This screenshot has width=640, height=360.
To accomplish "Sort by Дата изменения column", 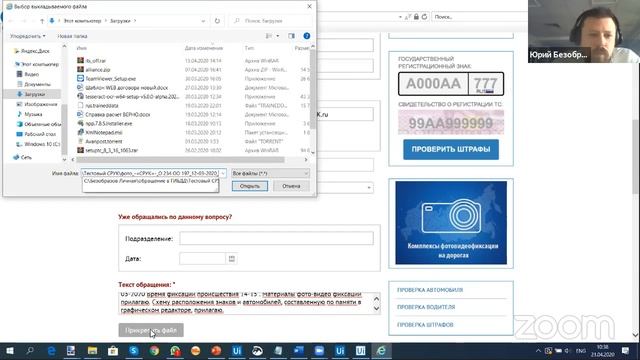I will point(204,48).
